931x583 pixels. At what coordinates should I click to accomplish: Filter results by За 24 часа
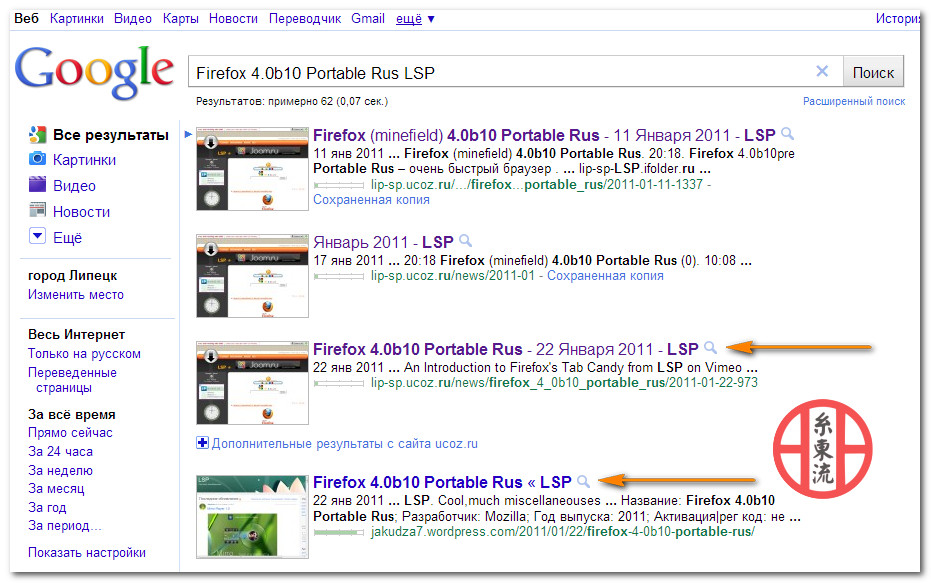pyautogui.click(x=61, y=452)
